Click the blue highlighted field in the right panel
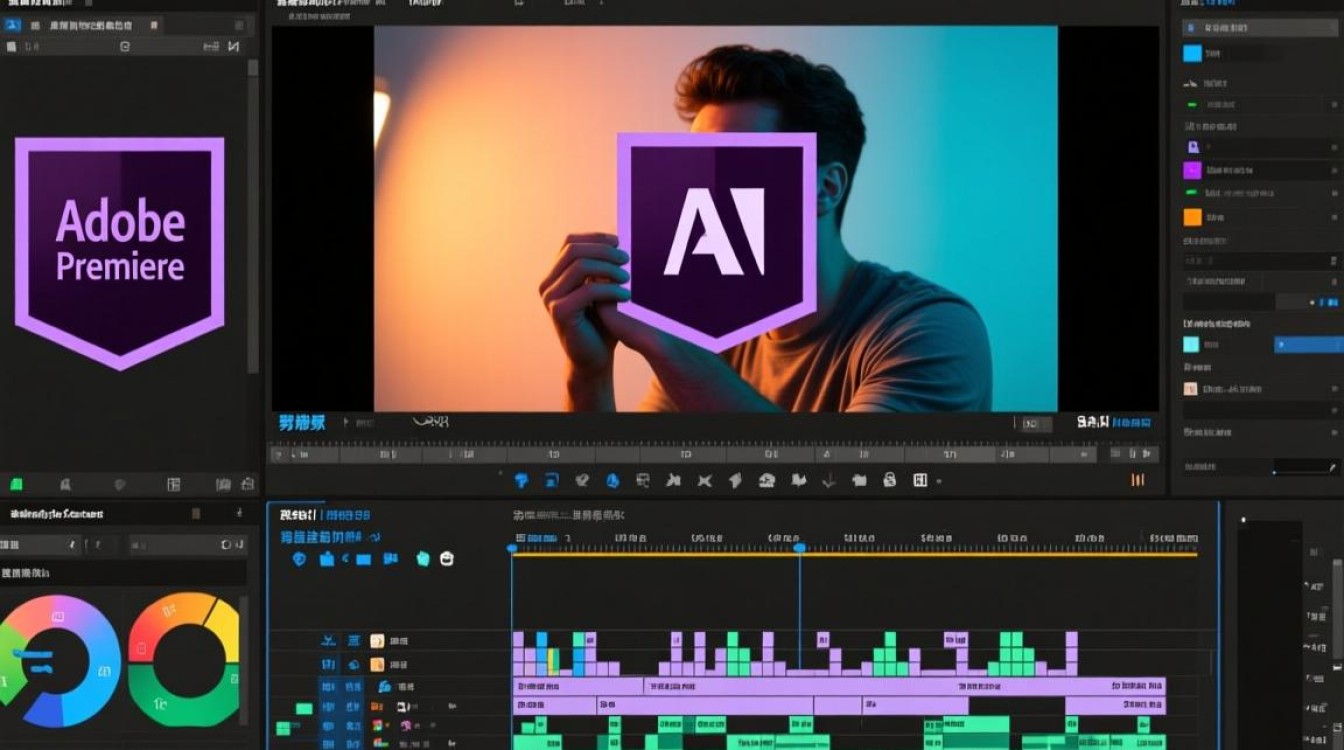The image size is (1344, 750). [x=1308, y=344]
